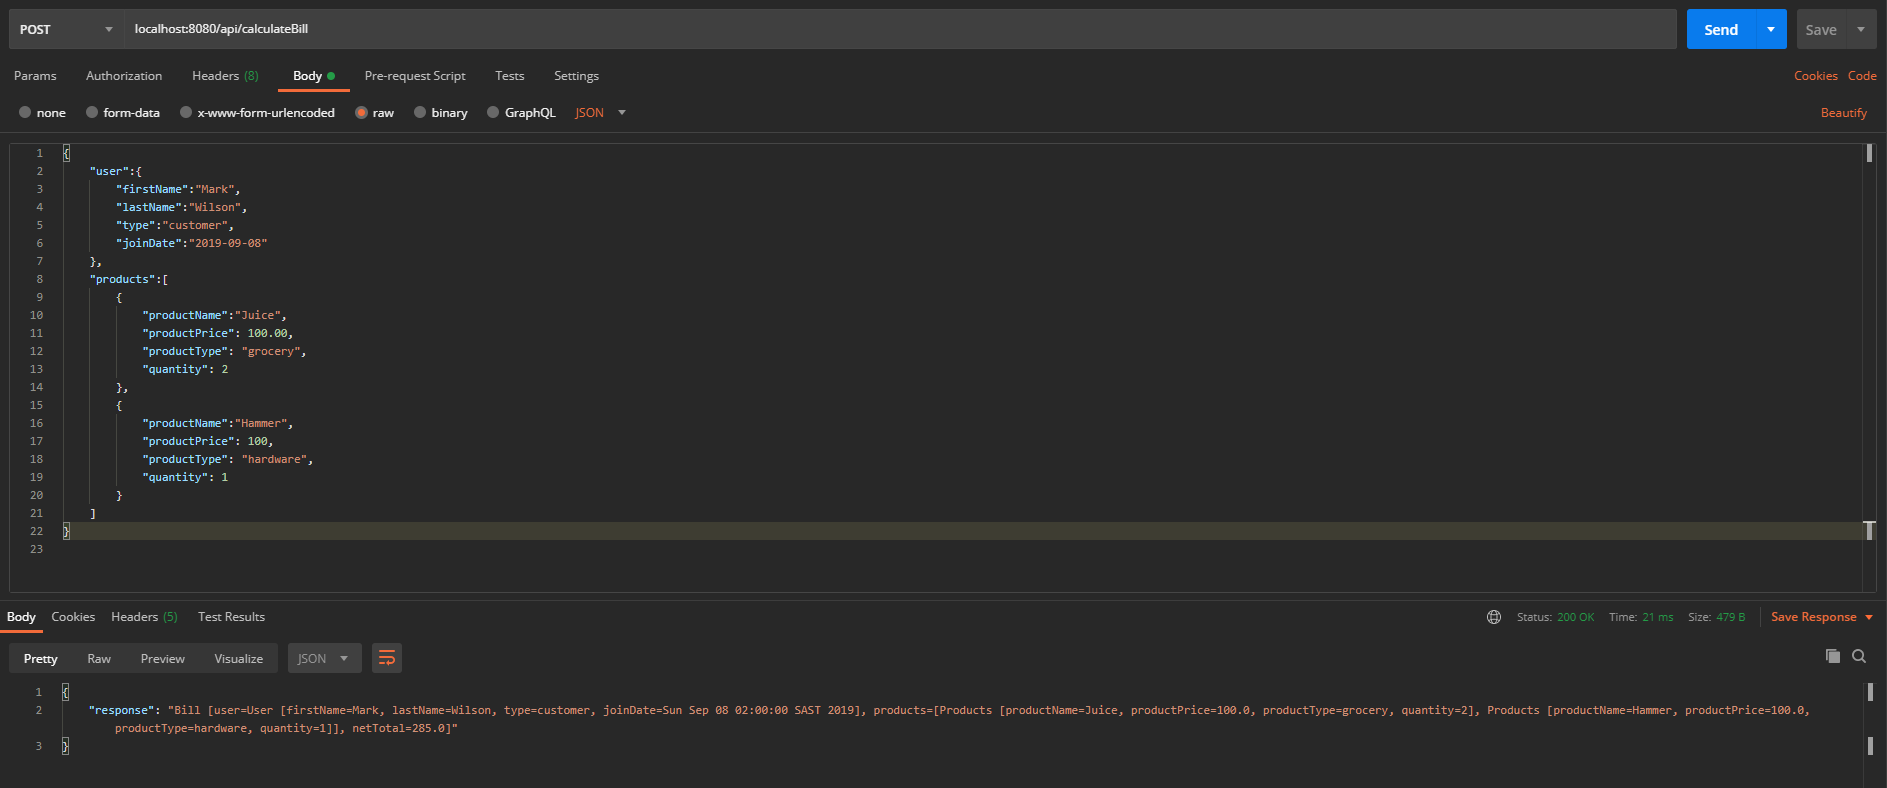Open the Authorization tab
The height and width of the screenshot is (788, 1887).
coord(124,76)
